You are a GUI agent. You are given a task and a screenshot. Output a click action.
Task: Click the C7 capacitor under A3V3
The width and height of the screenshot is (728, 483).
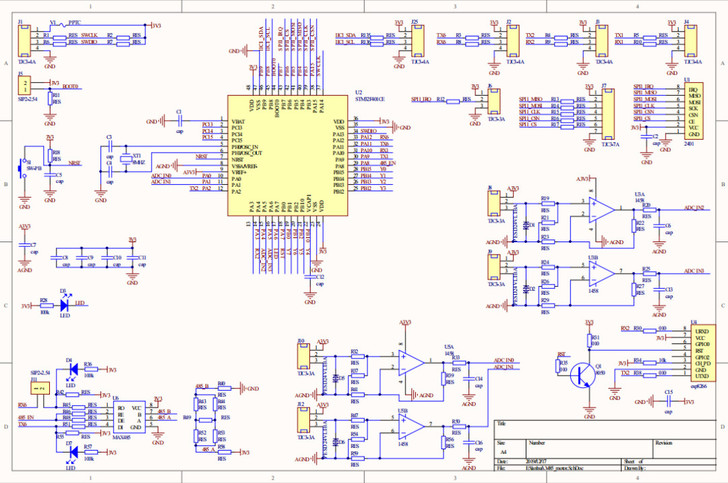pyautogui.click(x=25, y=246)
